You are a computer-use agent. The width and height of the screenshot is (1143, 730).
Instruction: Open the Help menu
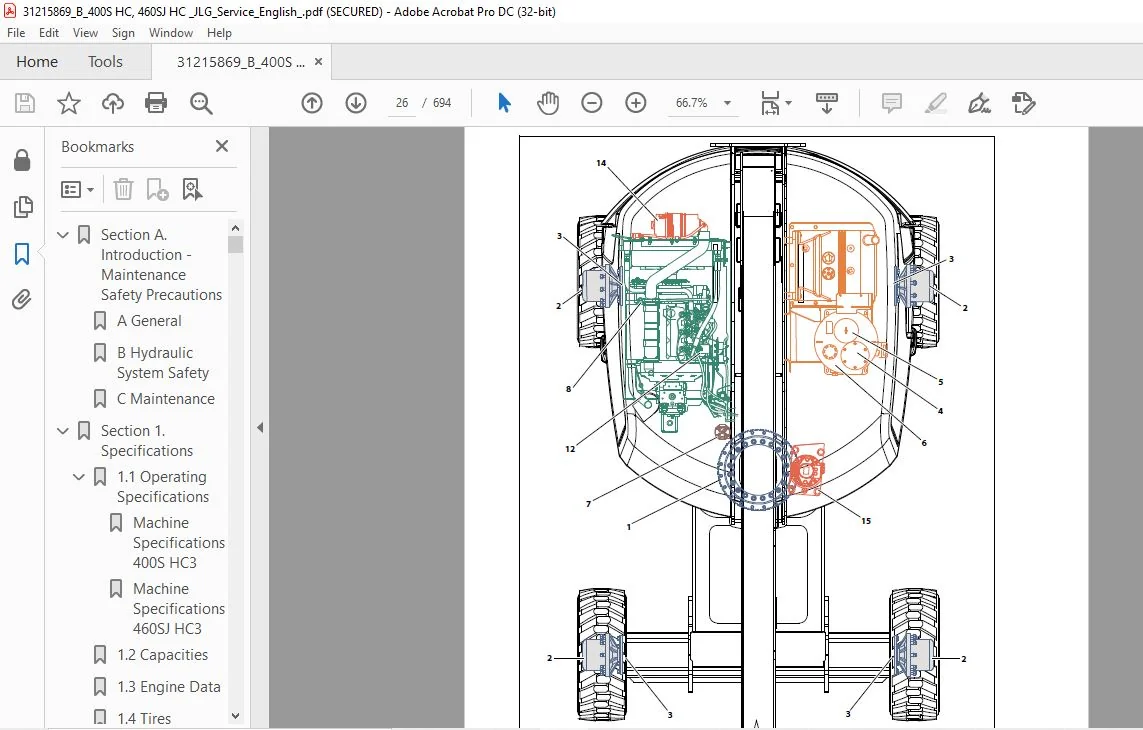click(219, 33)
